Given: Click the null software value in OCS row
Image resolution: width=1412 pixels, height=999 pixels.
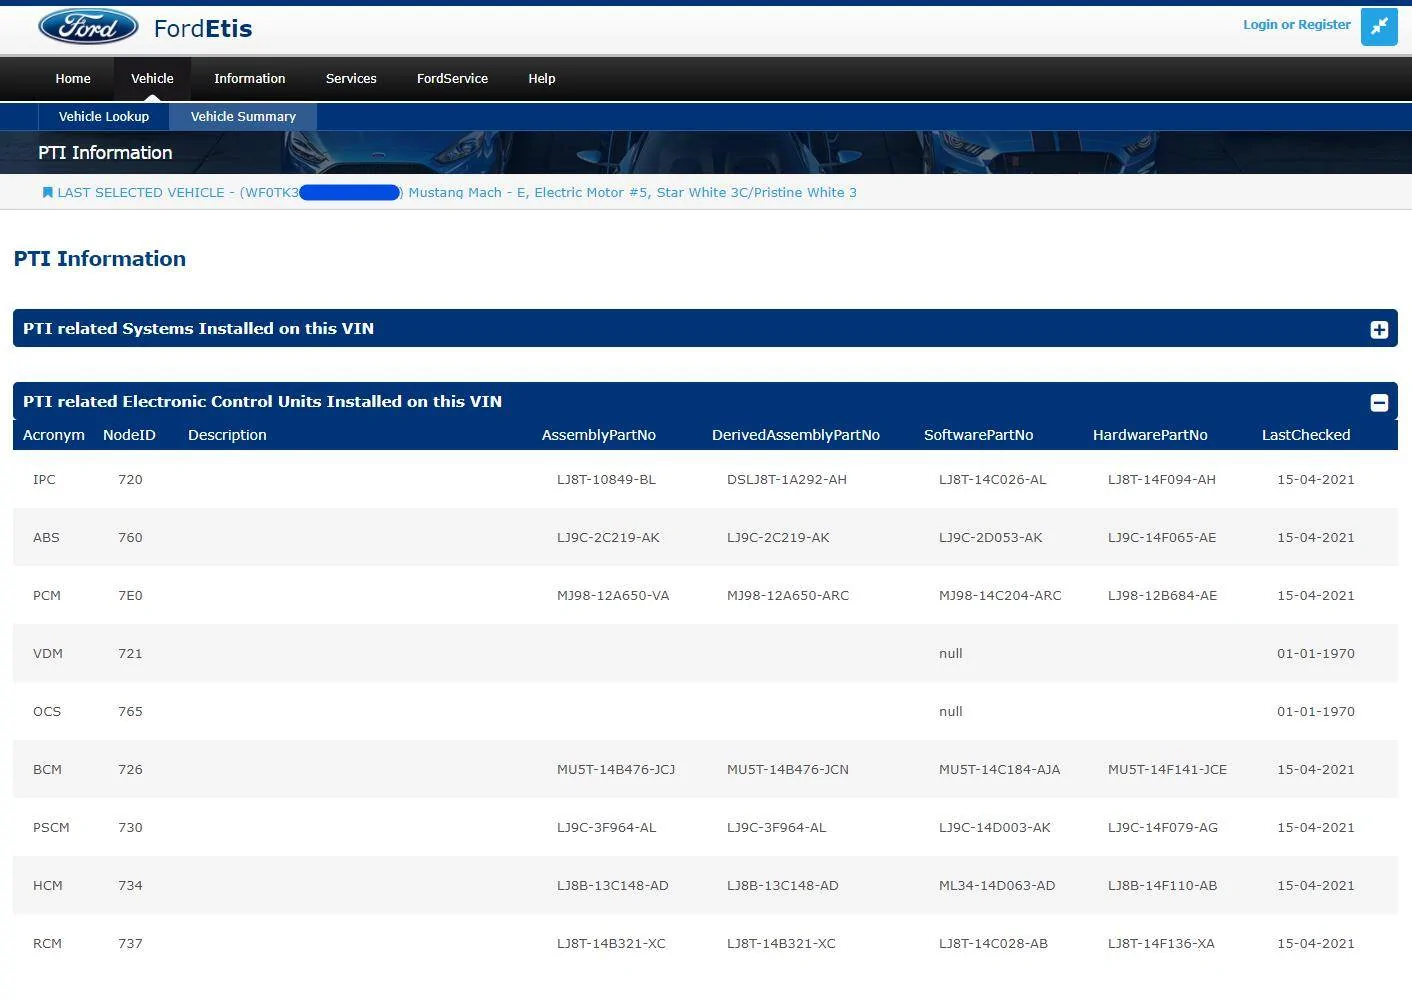Looking at the screenshot, I should (x=951, y=711).
